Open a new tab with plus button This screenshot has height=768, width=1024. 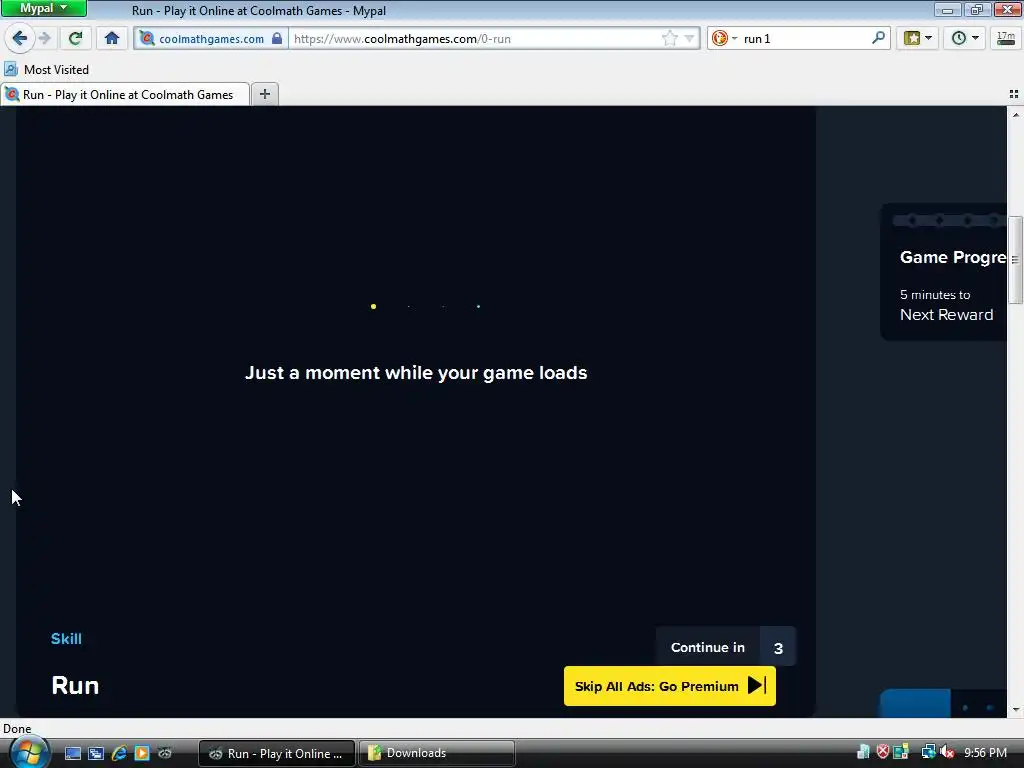(264, 94)
